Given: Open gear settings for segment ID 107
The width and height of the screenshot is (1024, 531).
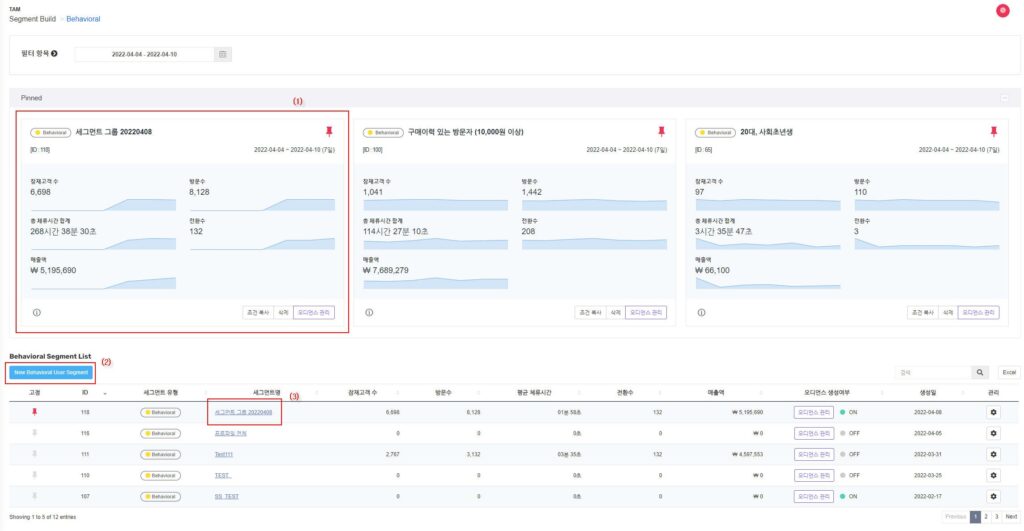Looking at the screenshot, I should [x=993, y=495].
